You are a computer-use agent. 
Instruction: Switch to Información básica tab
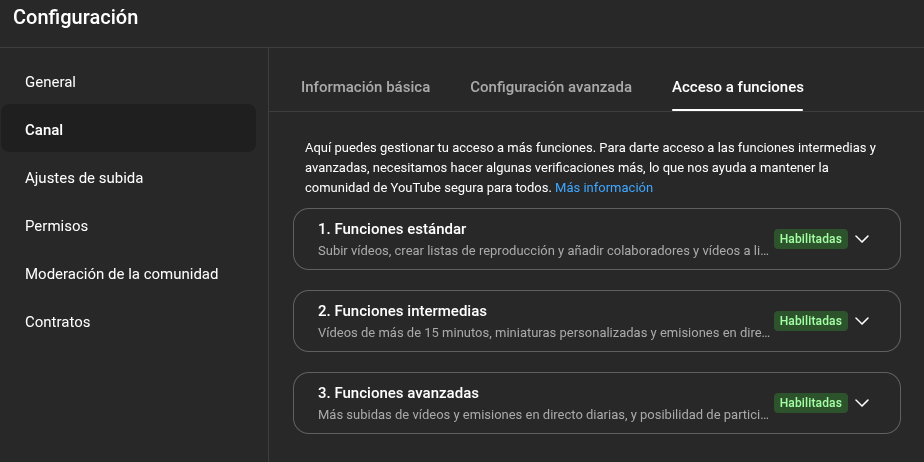click(365, 87)
